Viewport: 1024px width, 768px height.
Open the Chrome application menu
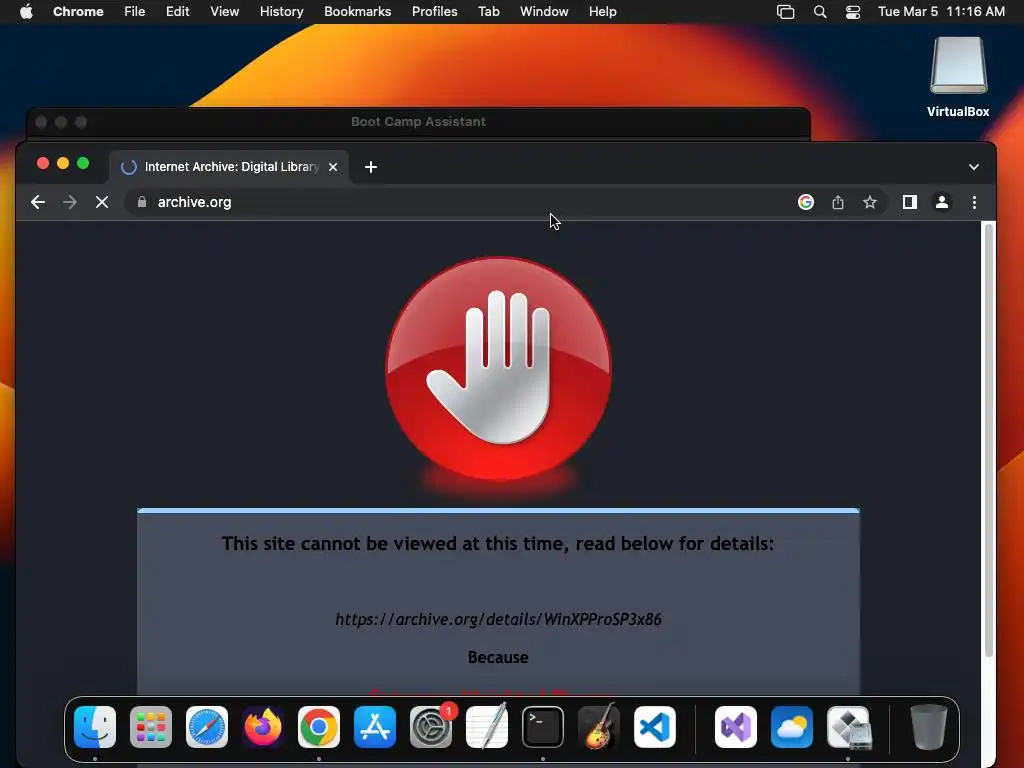(x=78, y=12)
